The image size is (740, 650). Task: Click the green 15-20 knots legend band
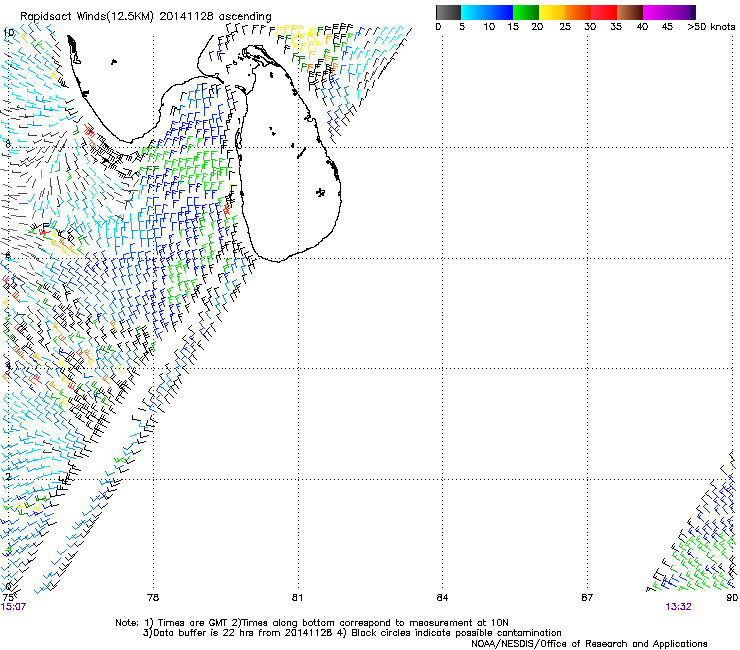[x=526, y=12]
